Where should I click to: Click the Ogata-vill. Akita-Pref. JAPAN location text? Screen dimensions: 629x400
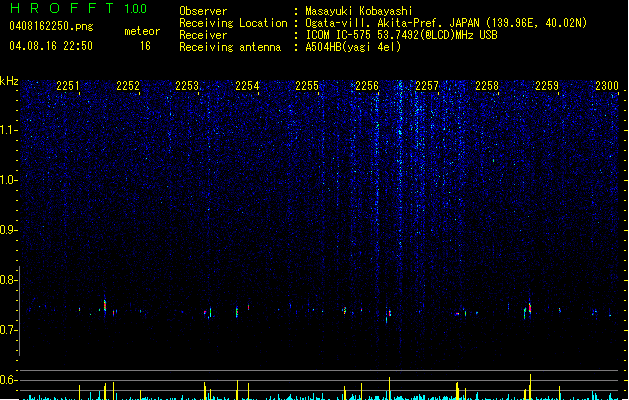click(446, 23)
